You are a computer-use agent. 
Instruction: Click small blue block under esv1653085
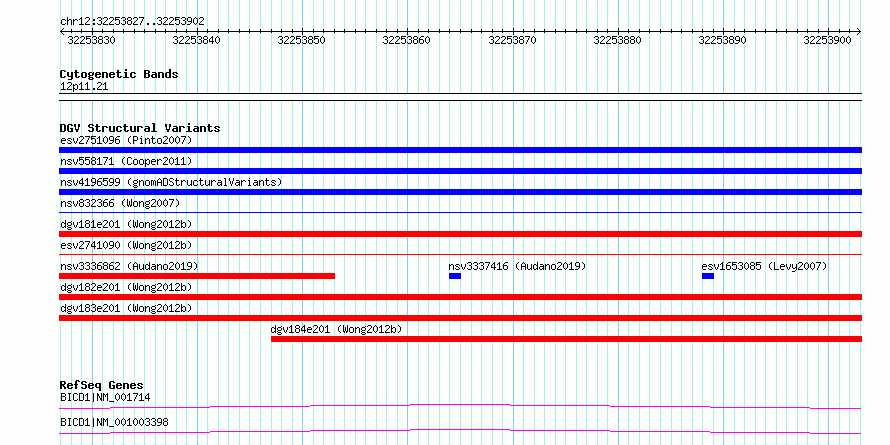point(708,276)
